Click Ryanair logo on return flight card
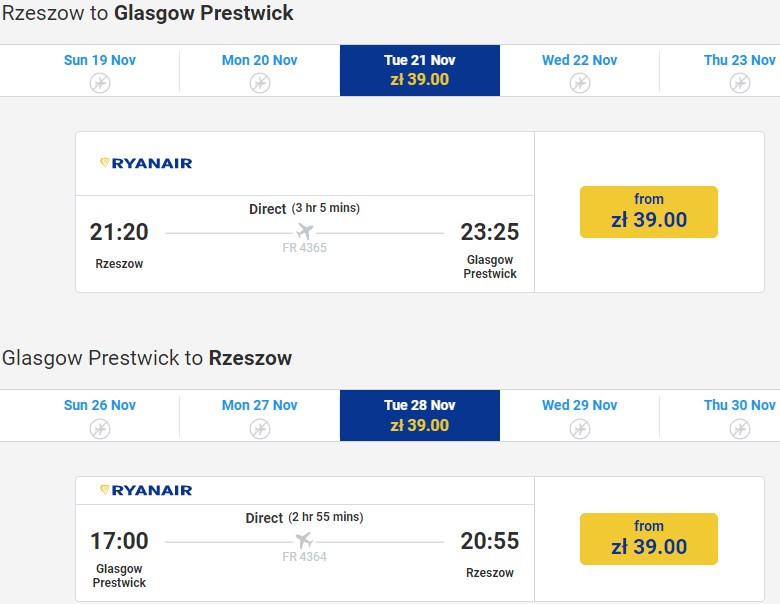 point(146,490)
